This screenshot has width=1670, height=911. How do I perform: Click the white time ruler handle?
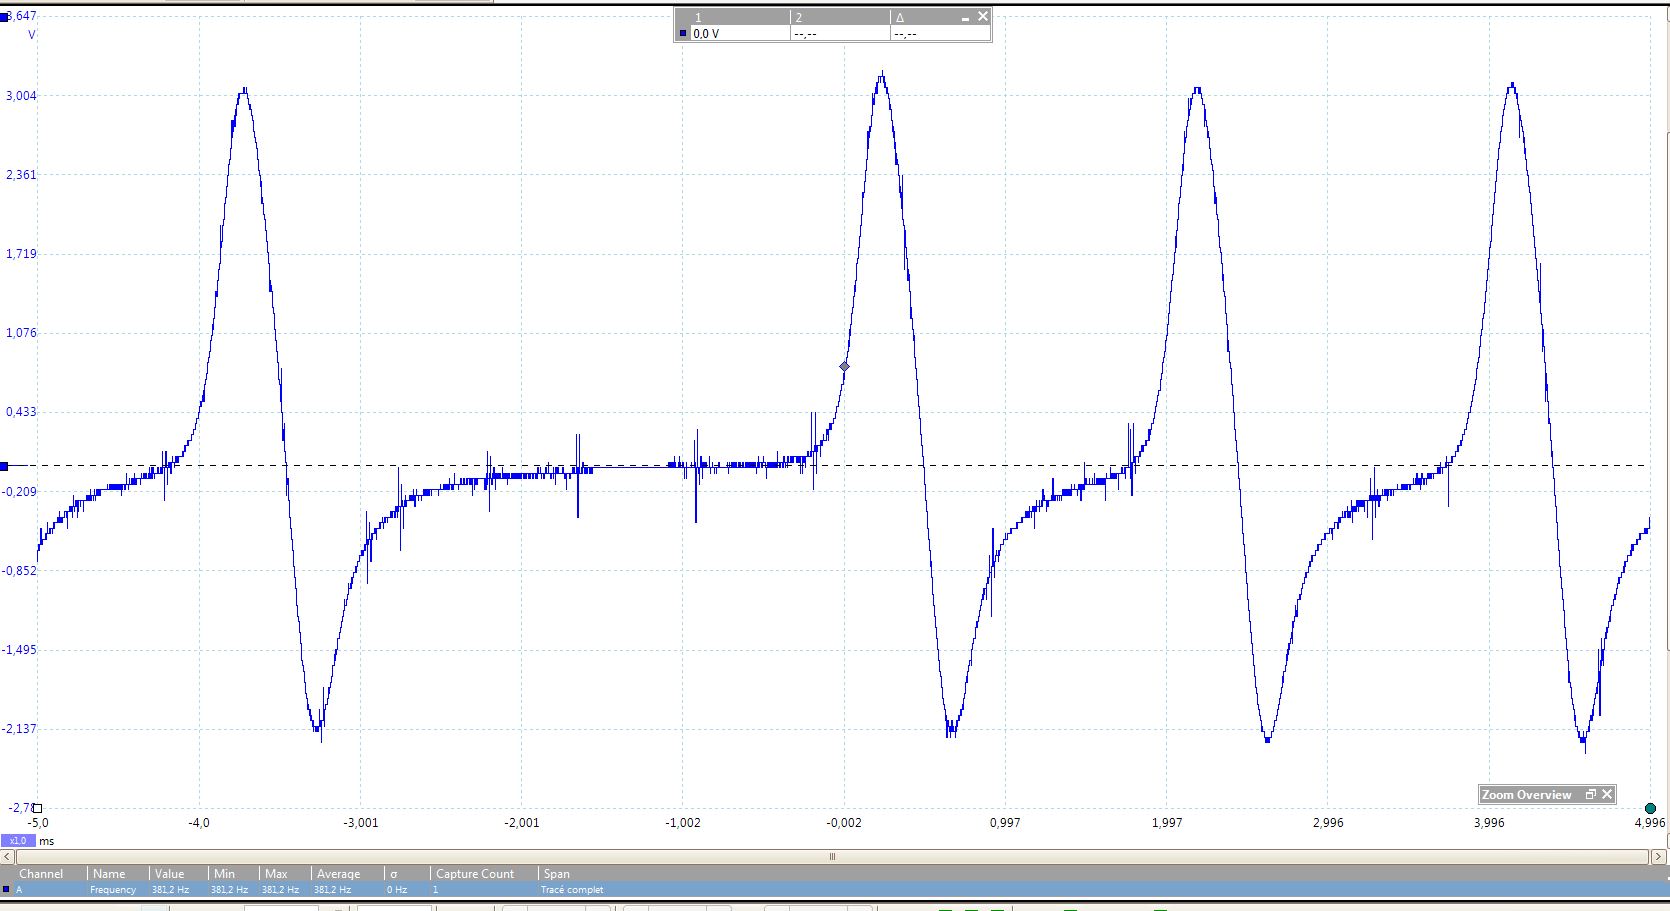point(38,808)
